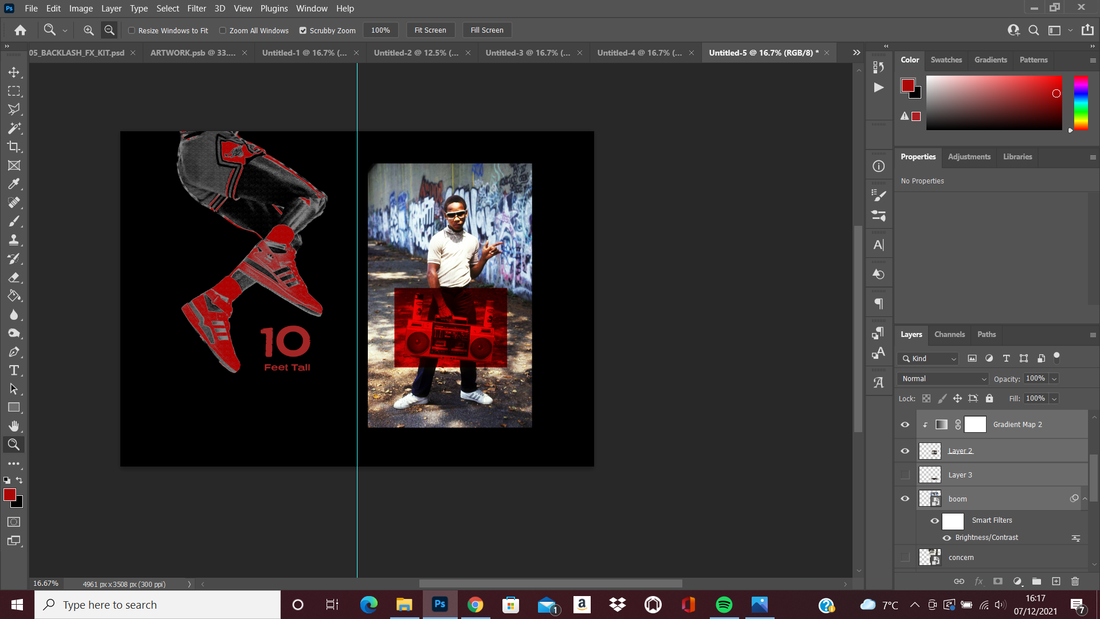Uncheck the Scrubby Zoom checkbox
The width and height of the screenshot is (1100, 619).
[303, 31]
